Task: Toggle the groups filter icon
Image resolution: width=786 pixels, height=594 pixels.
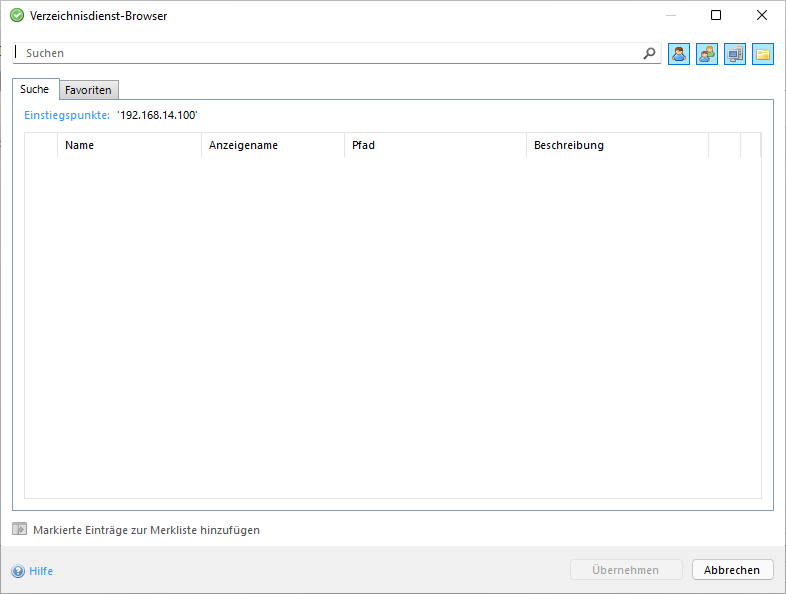Action: 707,54
